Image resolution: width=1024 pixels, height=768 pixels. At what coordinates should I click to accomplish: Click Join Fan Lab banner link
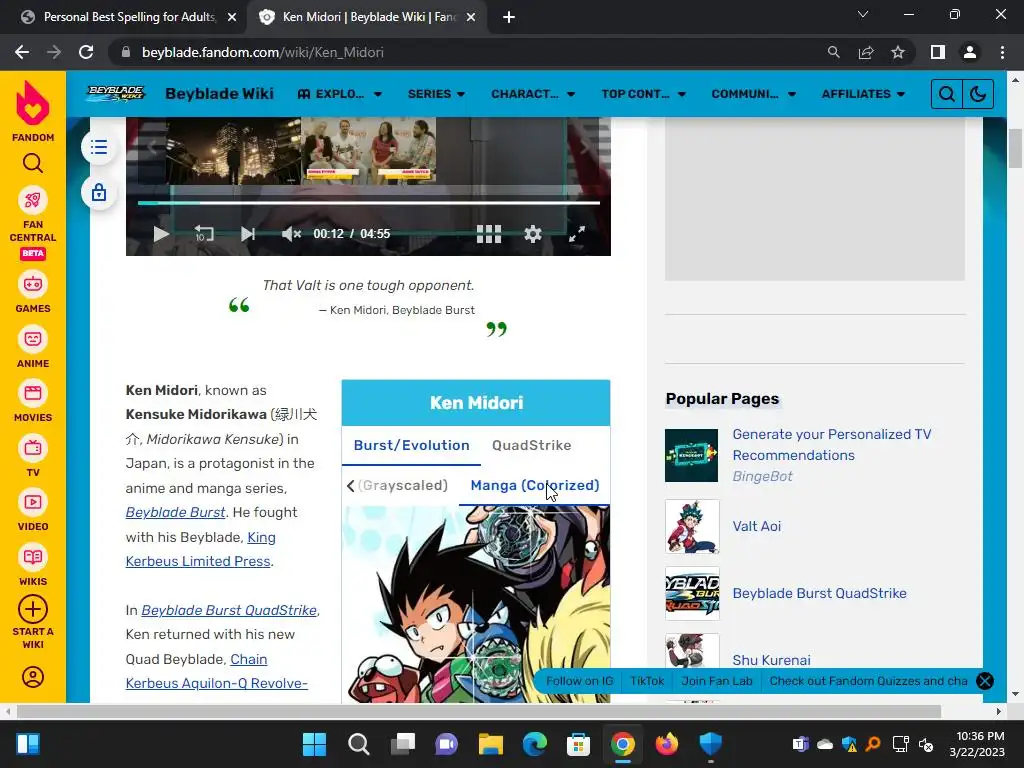click(x=716, y=681)
